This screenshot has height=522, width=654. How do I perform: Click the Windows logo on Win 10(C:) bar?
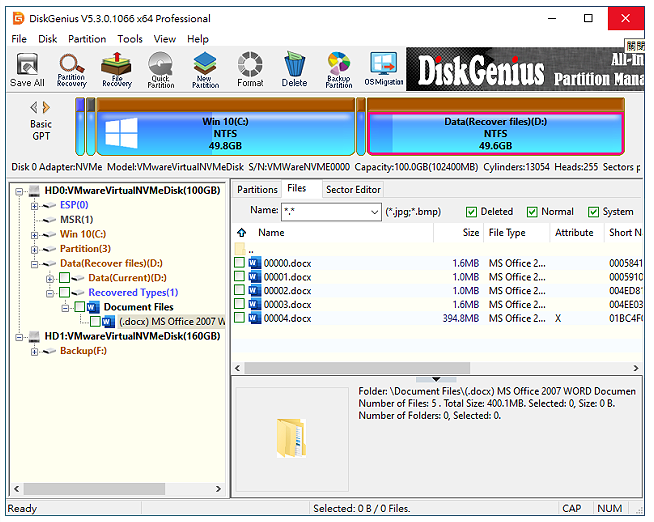coord(121,133)
